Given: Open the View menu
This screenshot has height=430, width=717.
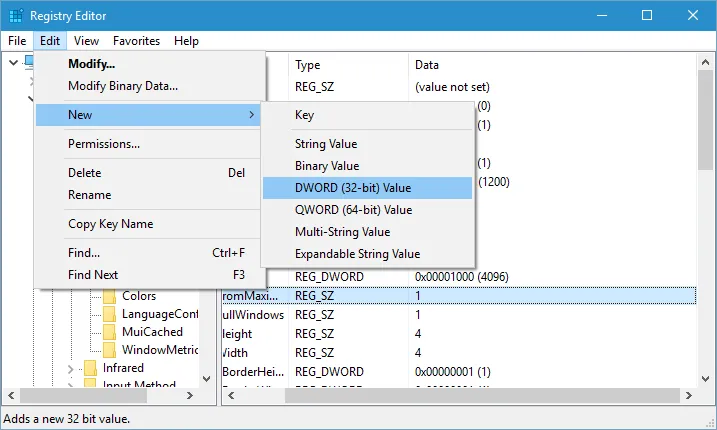Looking at the screenshot, I should [86, 41].
